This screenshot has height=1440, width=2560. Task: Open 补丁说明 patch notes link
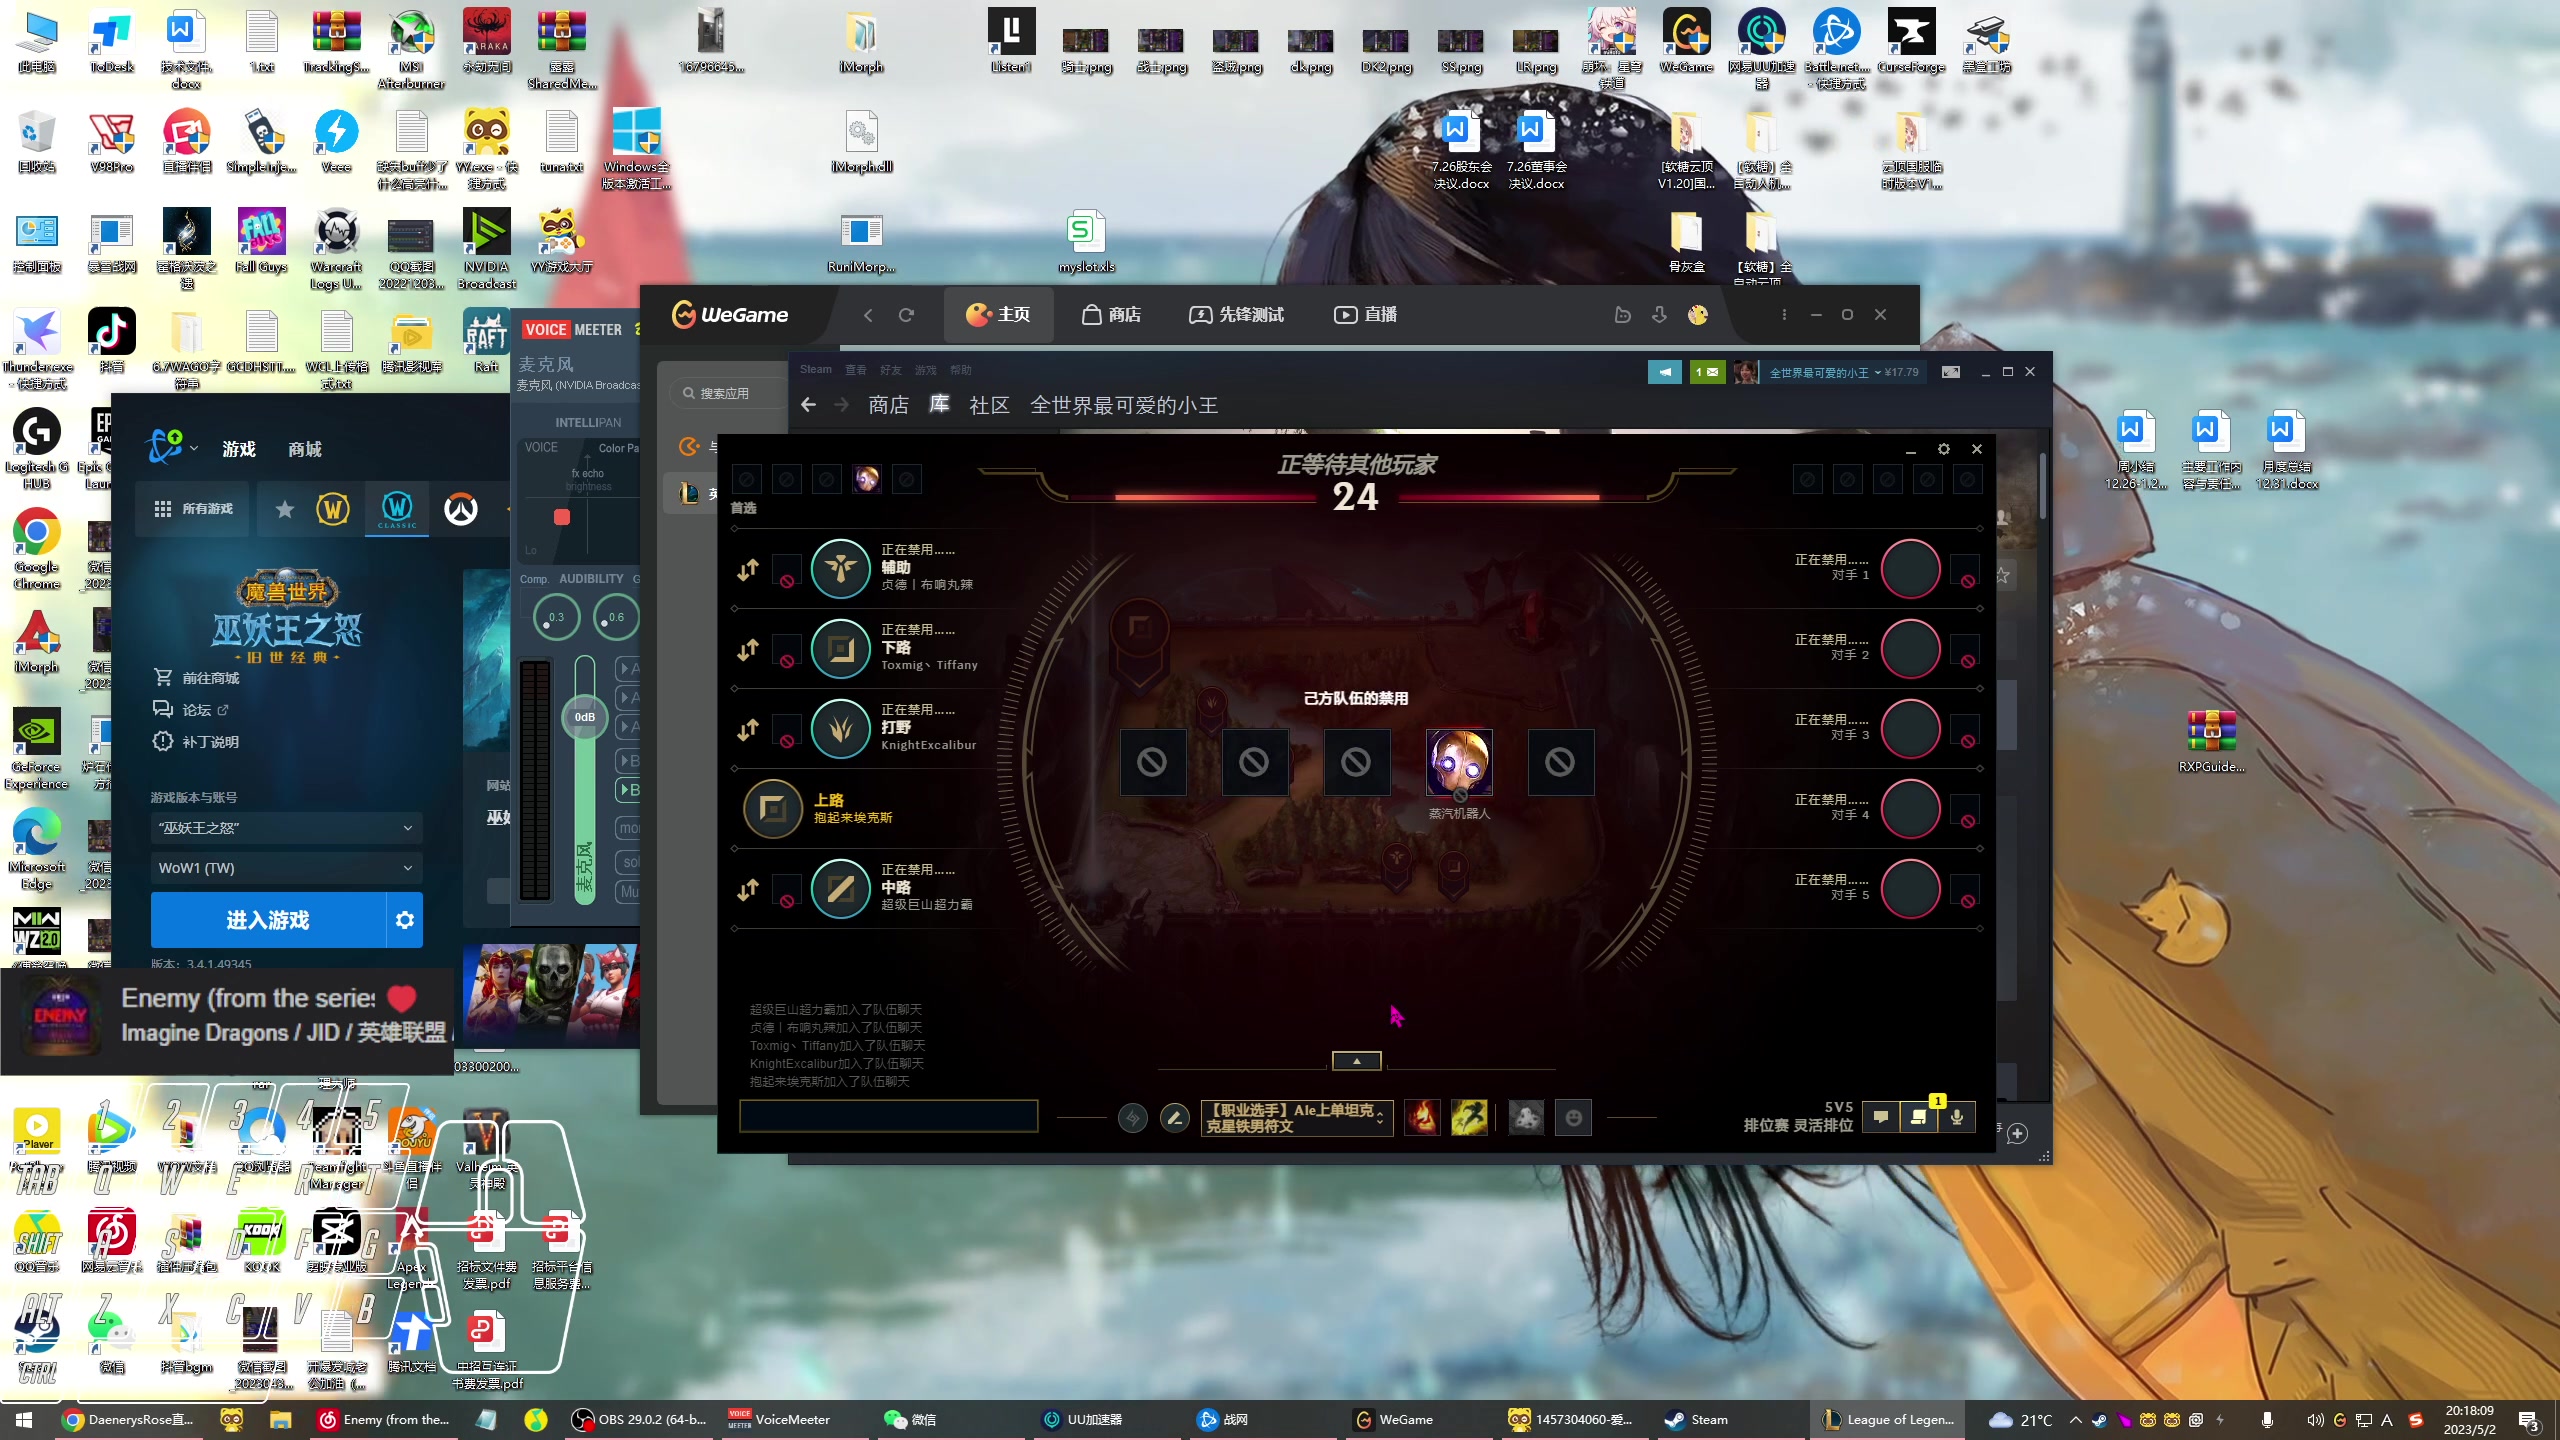pos(197,742)
